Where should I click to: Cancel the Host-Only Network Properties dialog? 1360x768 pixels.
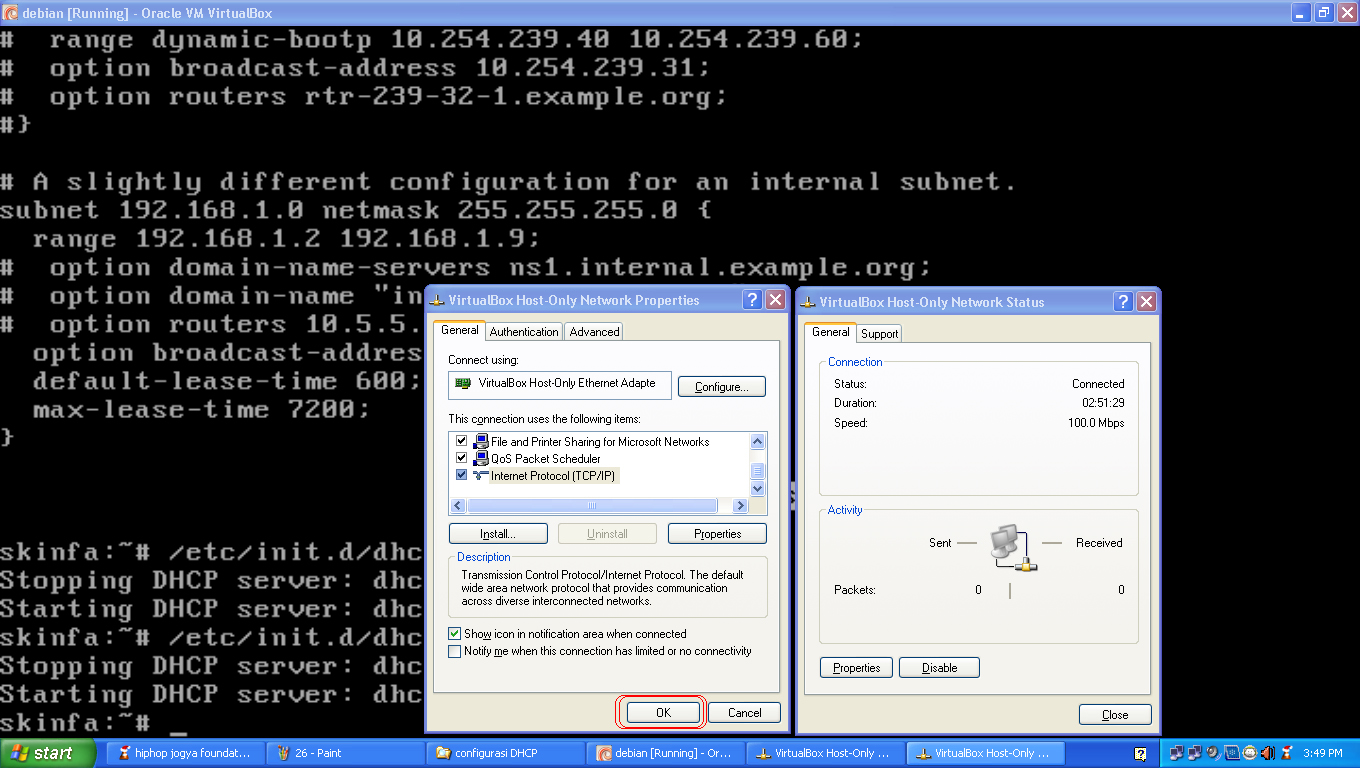click(x=744, y=713)
